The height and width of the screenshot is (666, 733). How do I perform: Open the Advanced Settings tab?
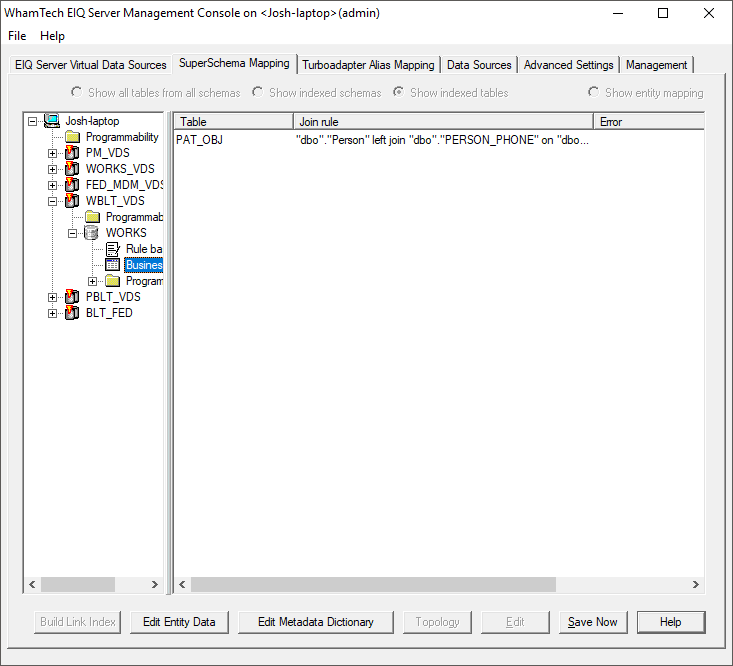pyautogui.click(x=568, y=65)
